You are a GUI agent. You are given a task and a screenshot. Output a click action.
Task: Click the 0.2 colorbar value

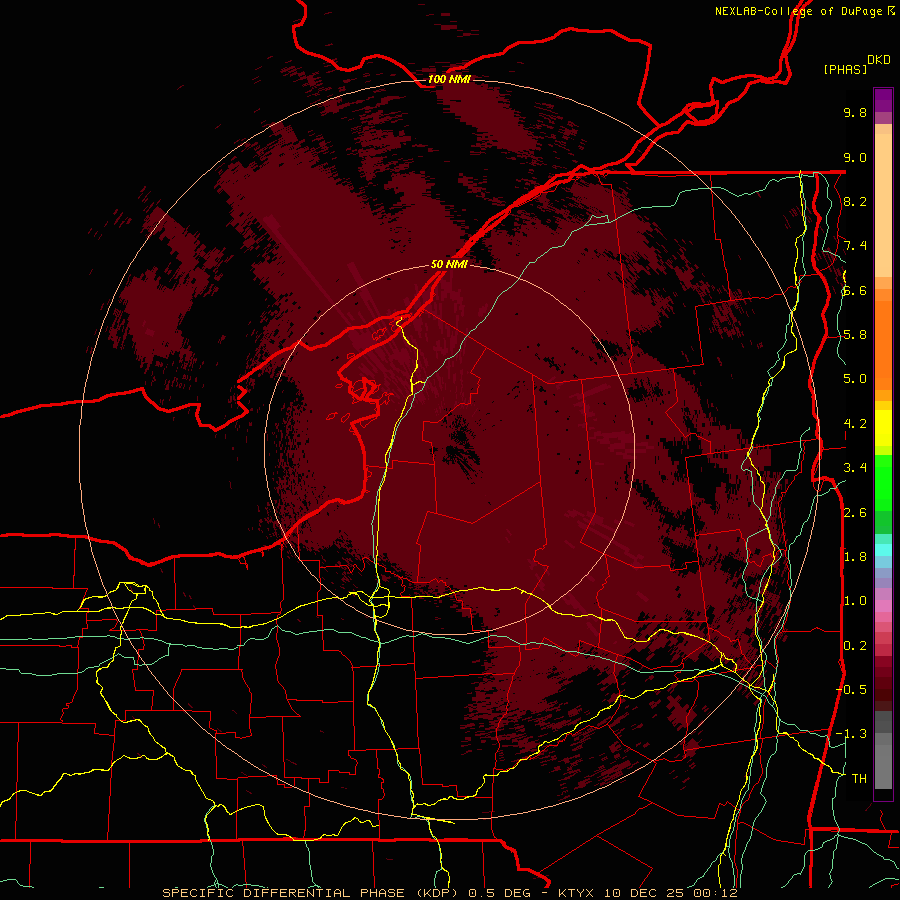(855, 646)
